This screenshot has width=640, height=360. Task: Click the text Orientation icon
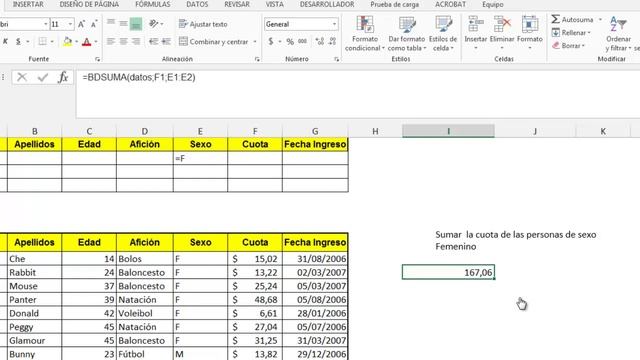[x=153, y=24]
